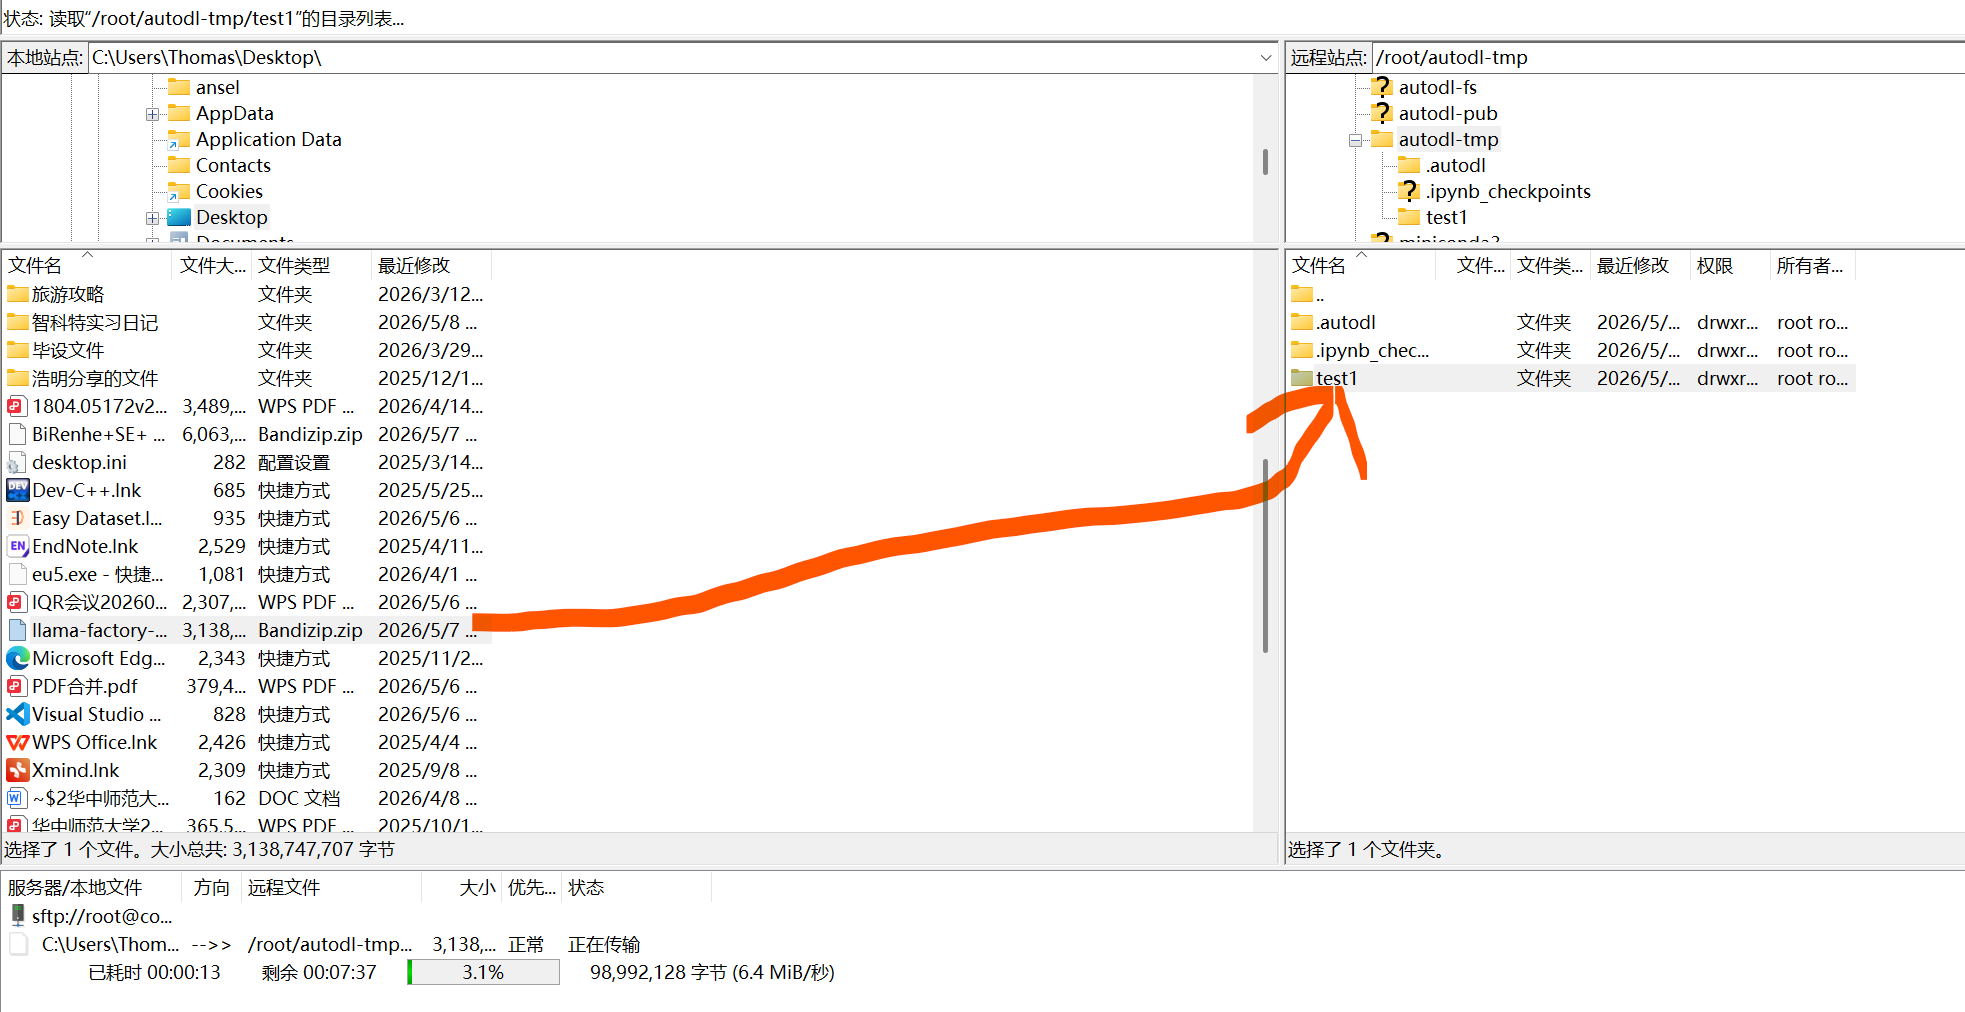This screenshot has width=1965, height=1012.
Task: Click the drwxr permission cell of test1
Action: click(1727, 378)
